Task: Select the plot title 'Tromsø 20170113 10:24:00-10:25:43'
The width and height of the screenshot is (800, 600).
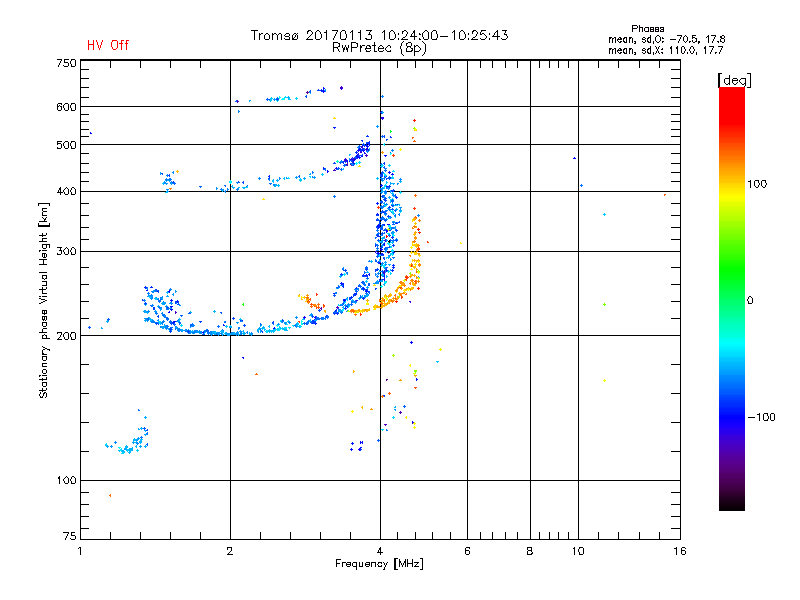Action: (379, 35)
